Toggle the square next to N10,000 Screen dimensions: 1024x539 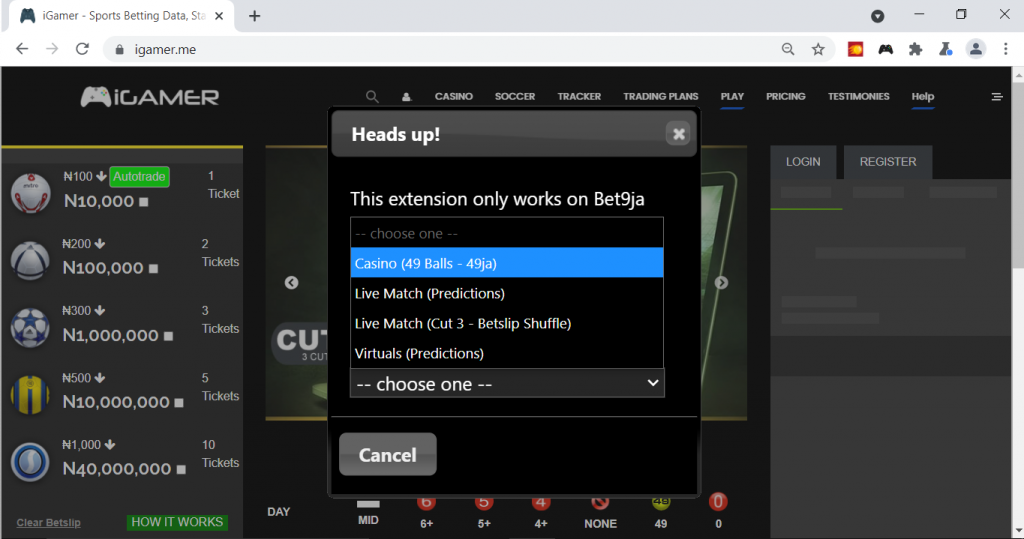click(x=144, y=202)
